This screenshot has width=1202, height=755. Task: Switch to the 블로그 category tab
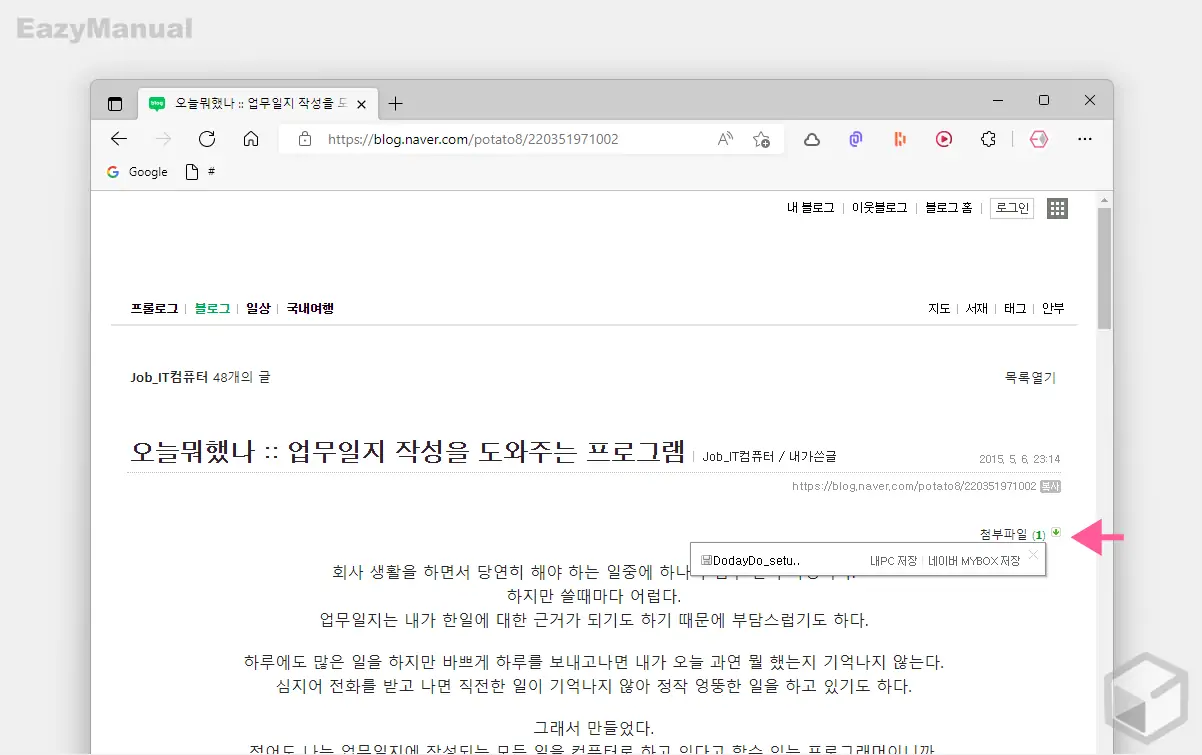point(211,308)
